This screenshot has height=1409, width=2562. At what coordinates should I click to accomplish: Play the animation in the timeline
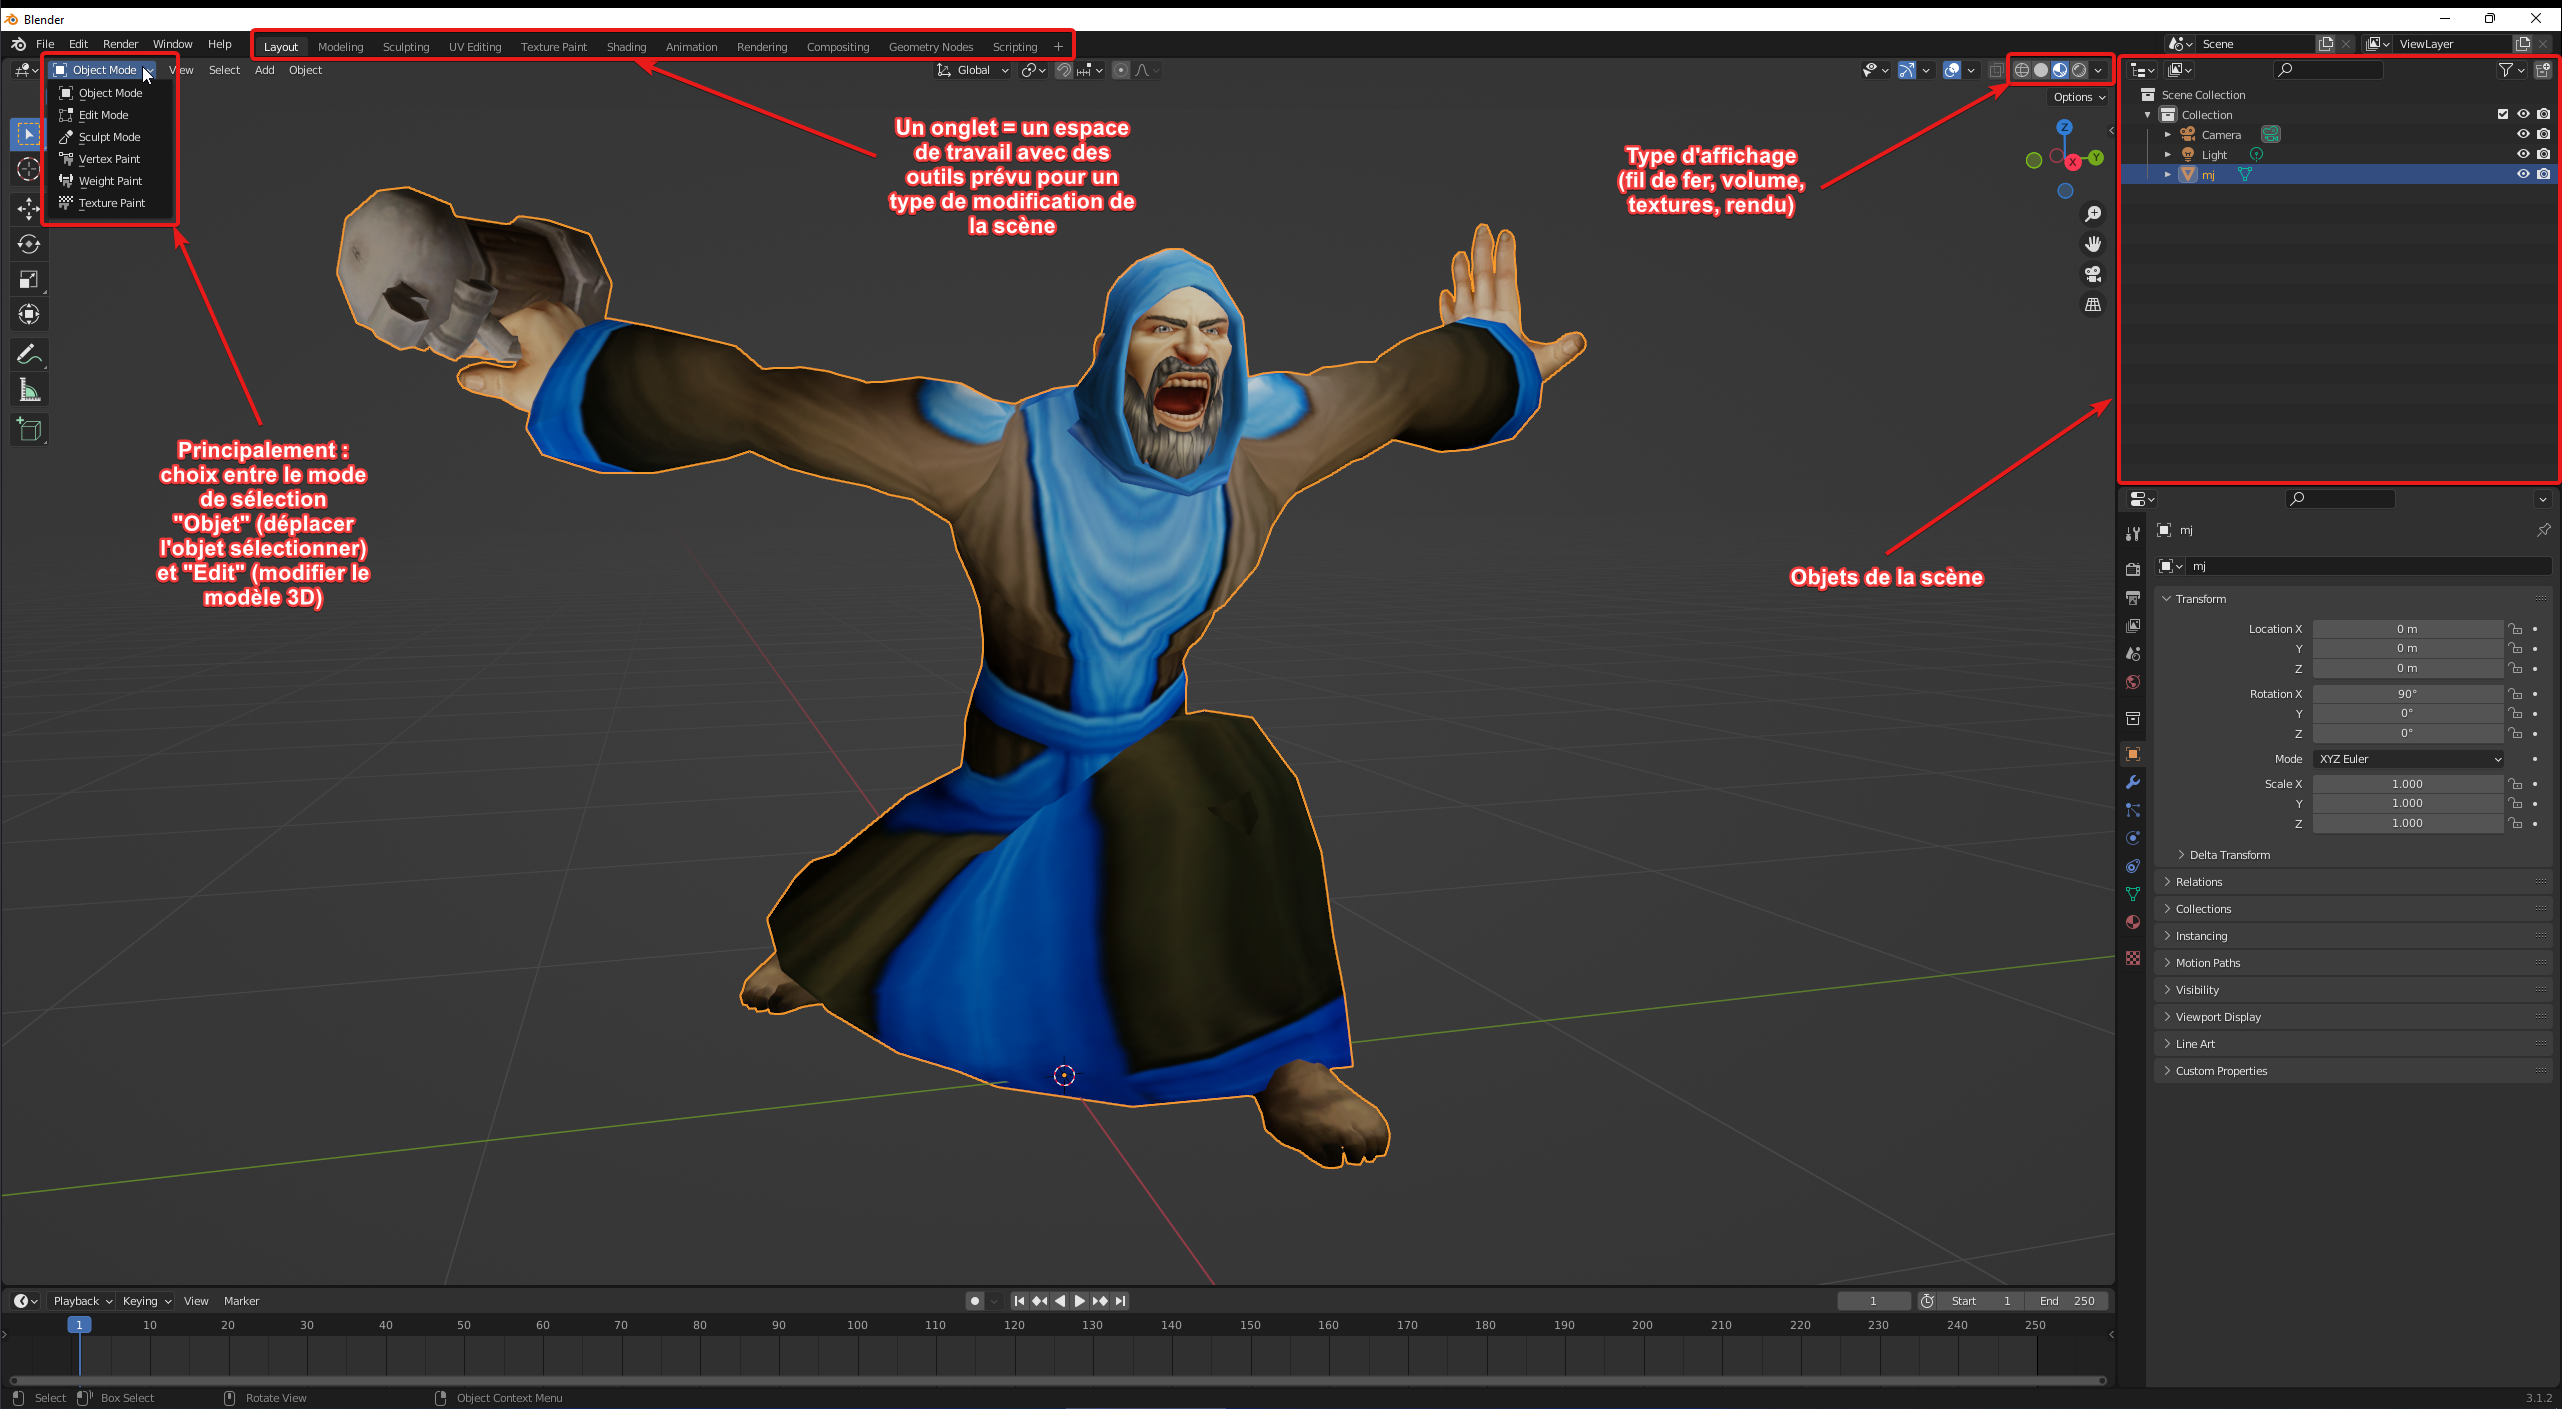1079,1301
